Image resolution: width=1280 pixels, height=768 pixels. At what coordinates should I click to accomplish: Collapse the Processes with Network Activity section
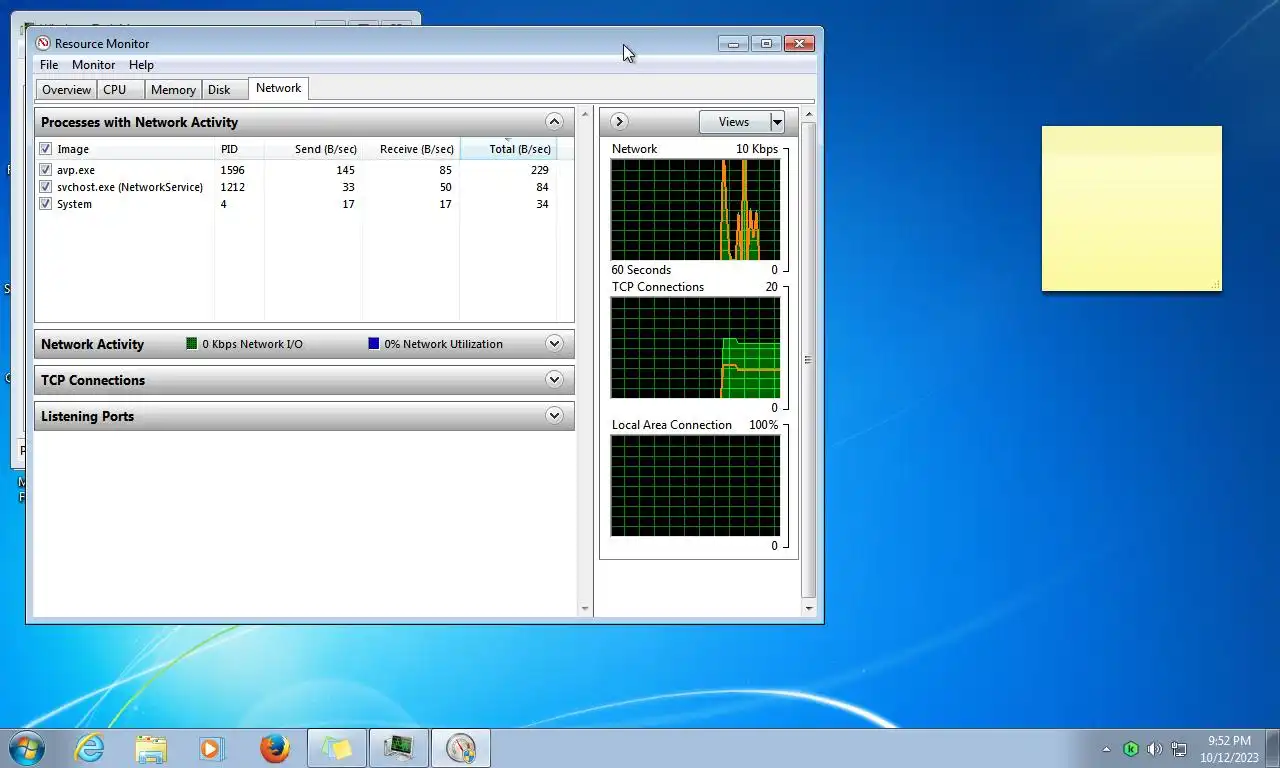pyautogui.click(x=554, y=122)
